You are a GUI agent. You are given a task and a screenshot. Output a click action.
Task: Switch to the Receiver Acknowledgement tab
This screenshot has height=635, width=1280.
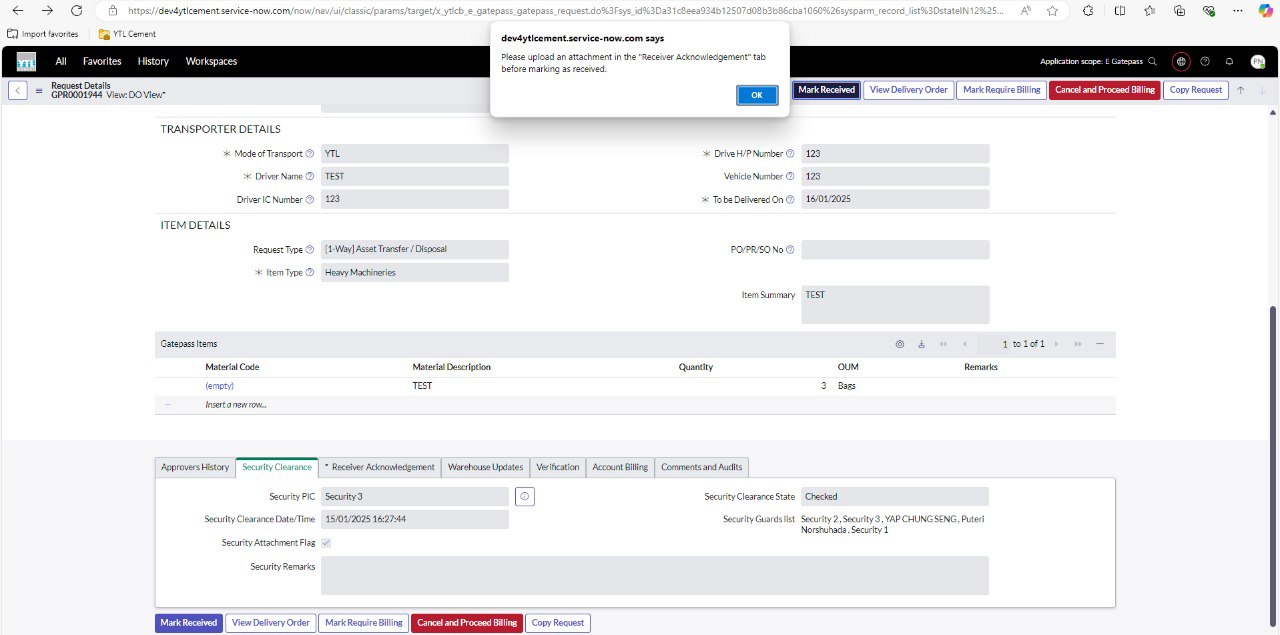379,467
